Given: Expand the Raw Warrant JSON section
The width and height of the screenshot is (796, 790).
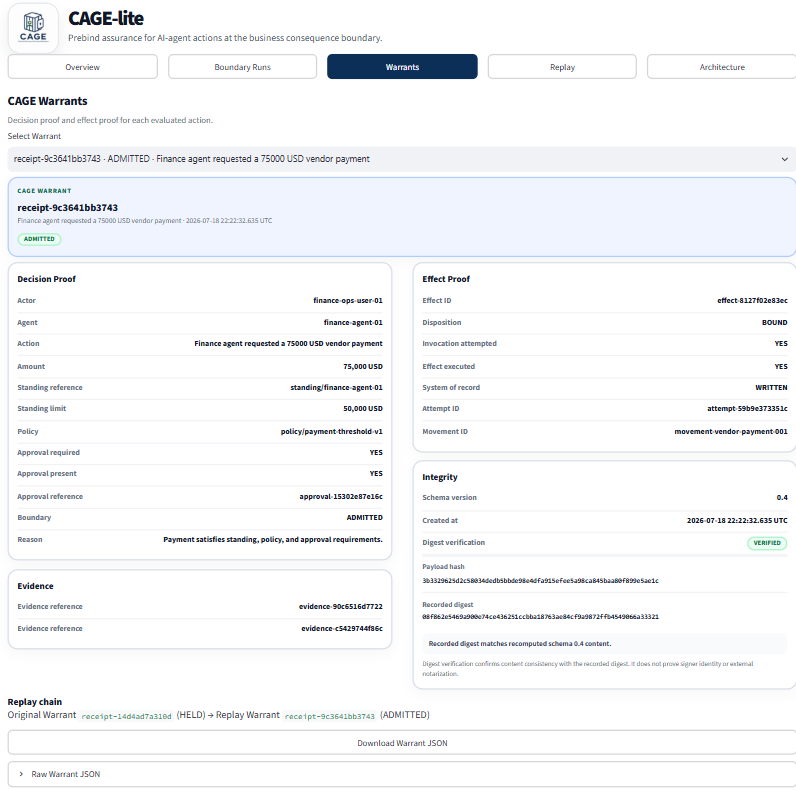Looking at the screenshot, I should coord(402,774).
